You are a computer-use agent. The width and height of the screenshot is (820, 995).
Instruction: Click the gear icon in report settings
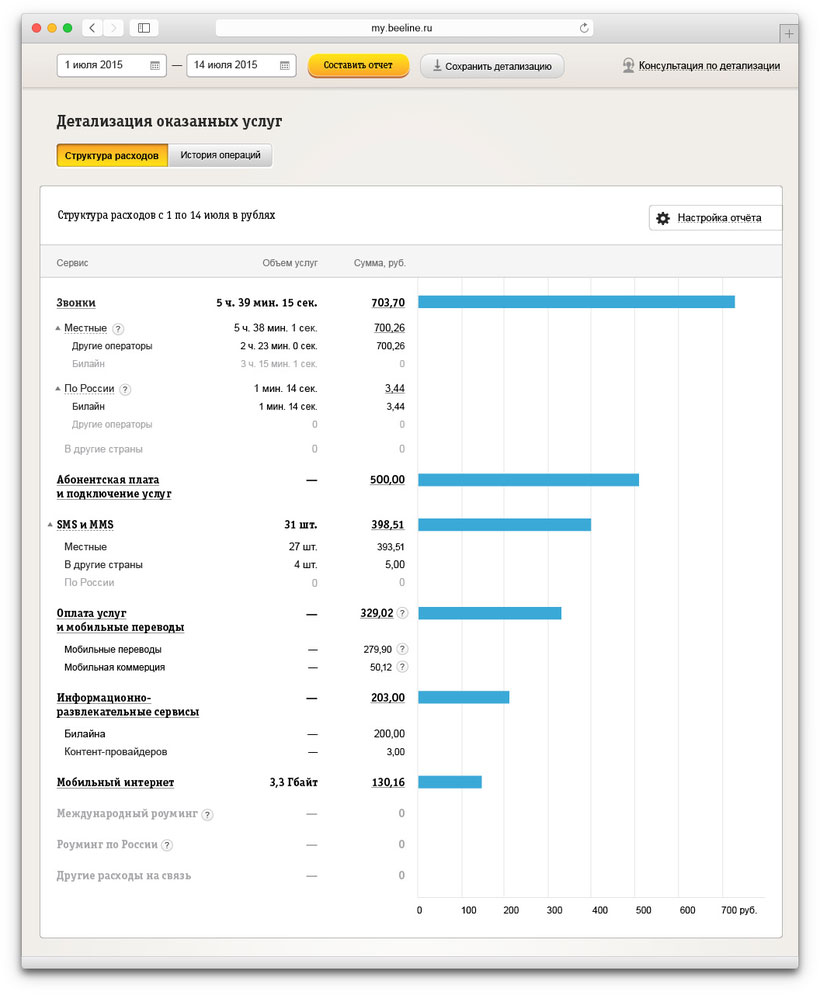662,218
